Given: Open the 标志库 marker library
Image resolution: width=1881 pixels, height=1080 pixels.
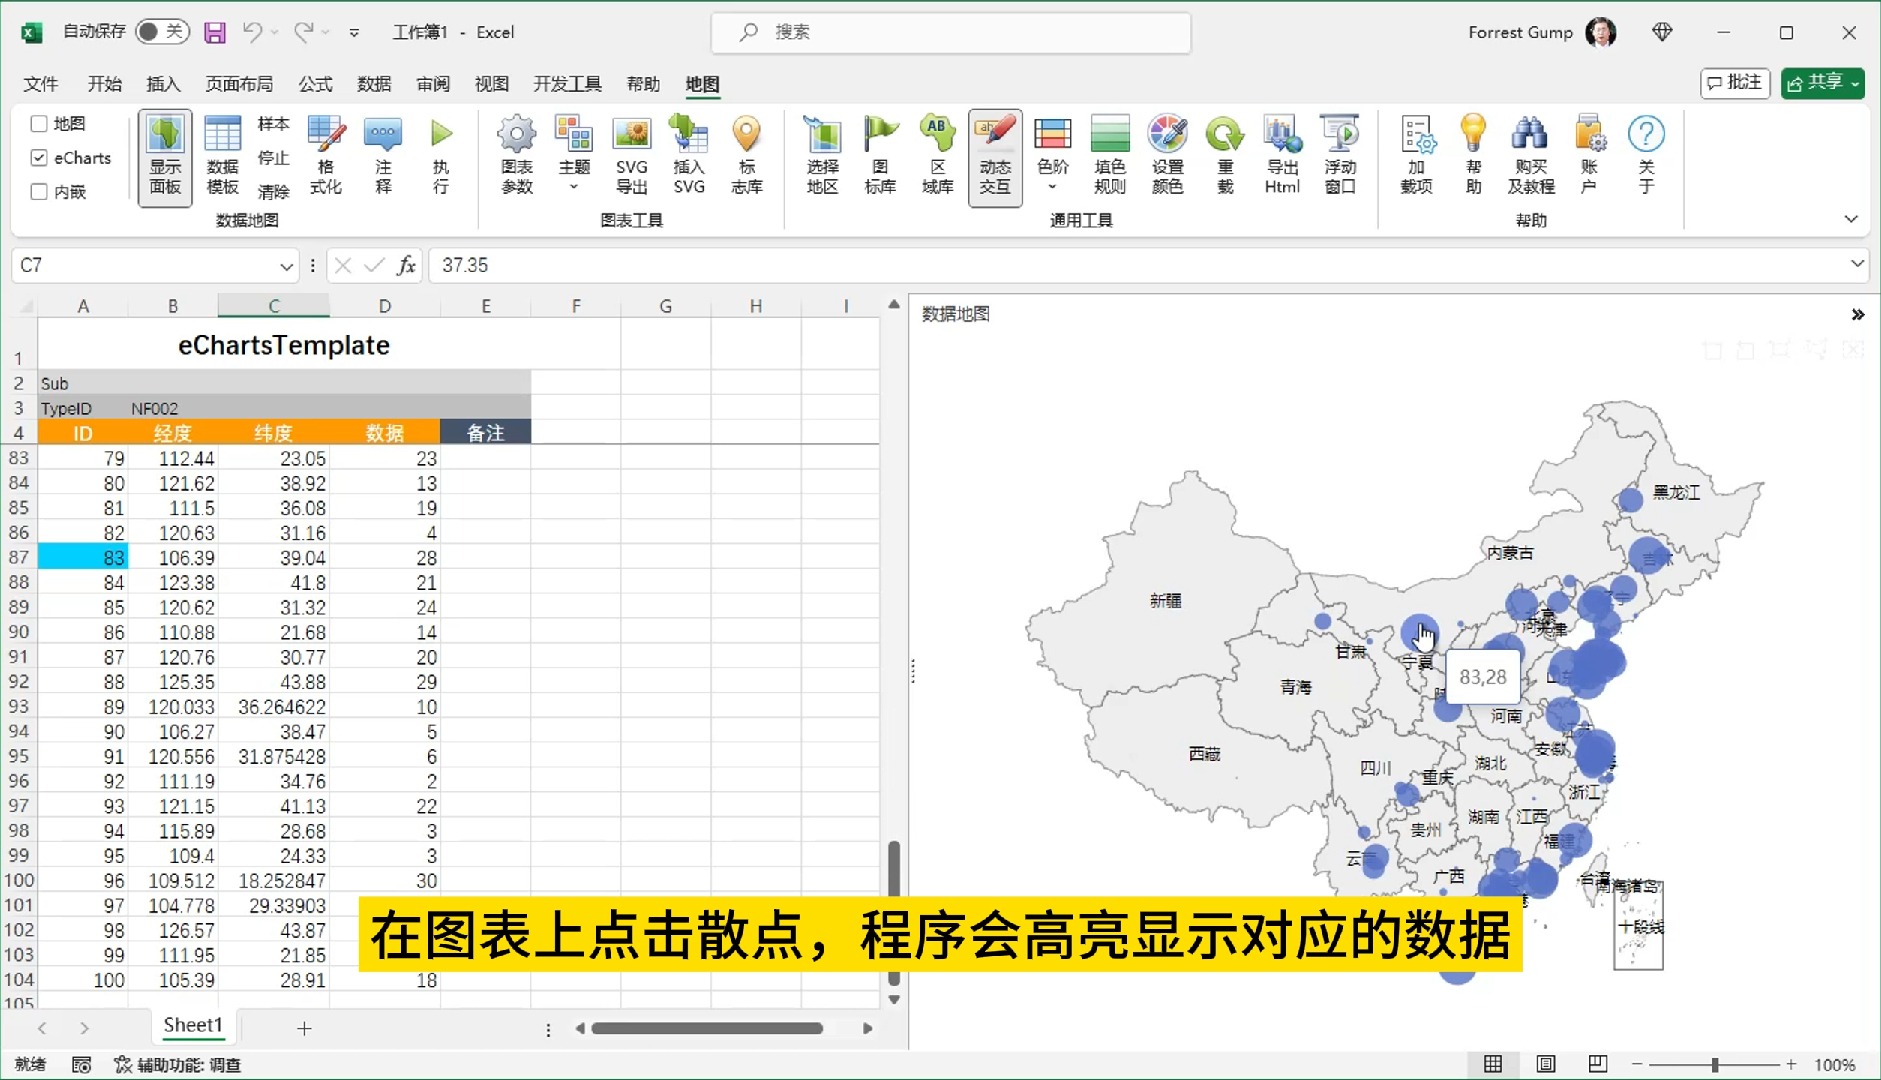Looking at the screenshot, I should [x=747, y=157].
